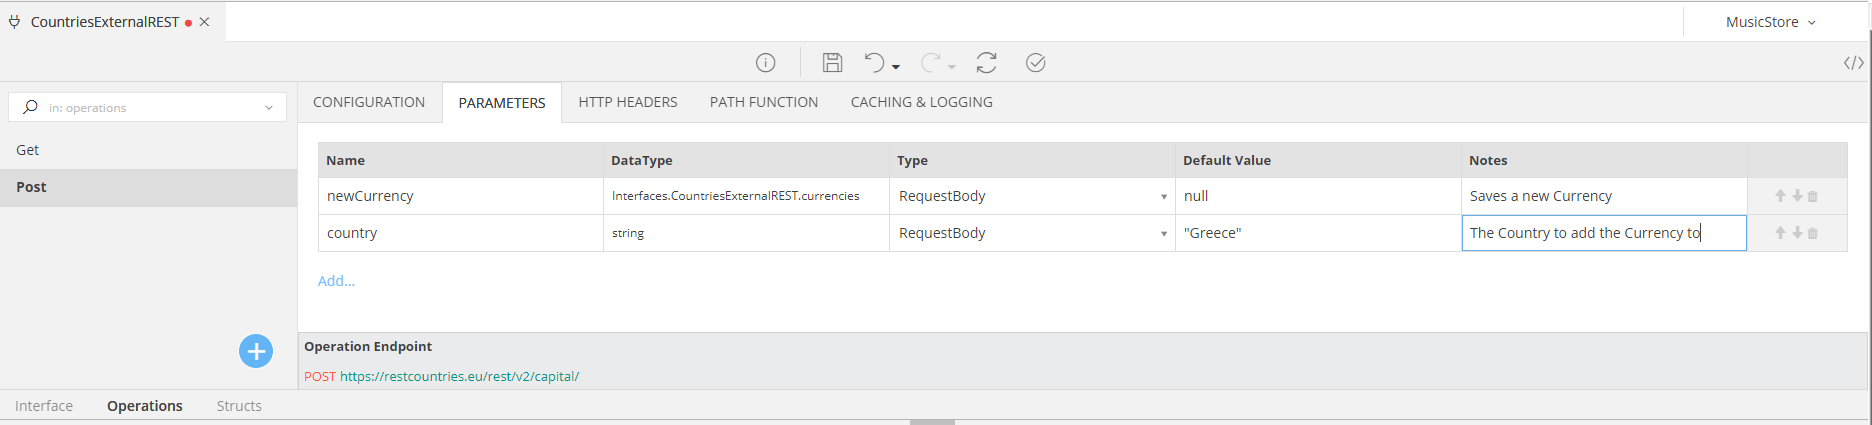This screenshot has height=425, width=1872.
Task: Expand Type dropdown for country row
Action: 1163,234
